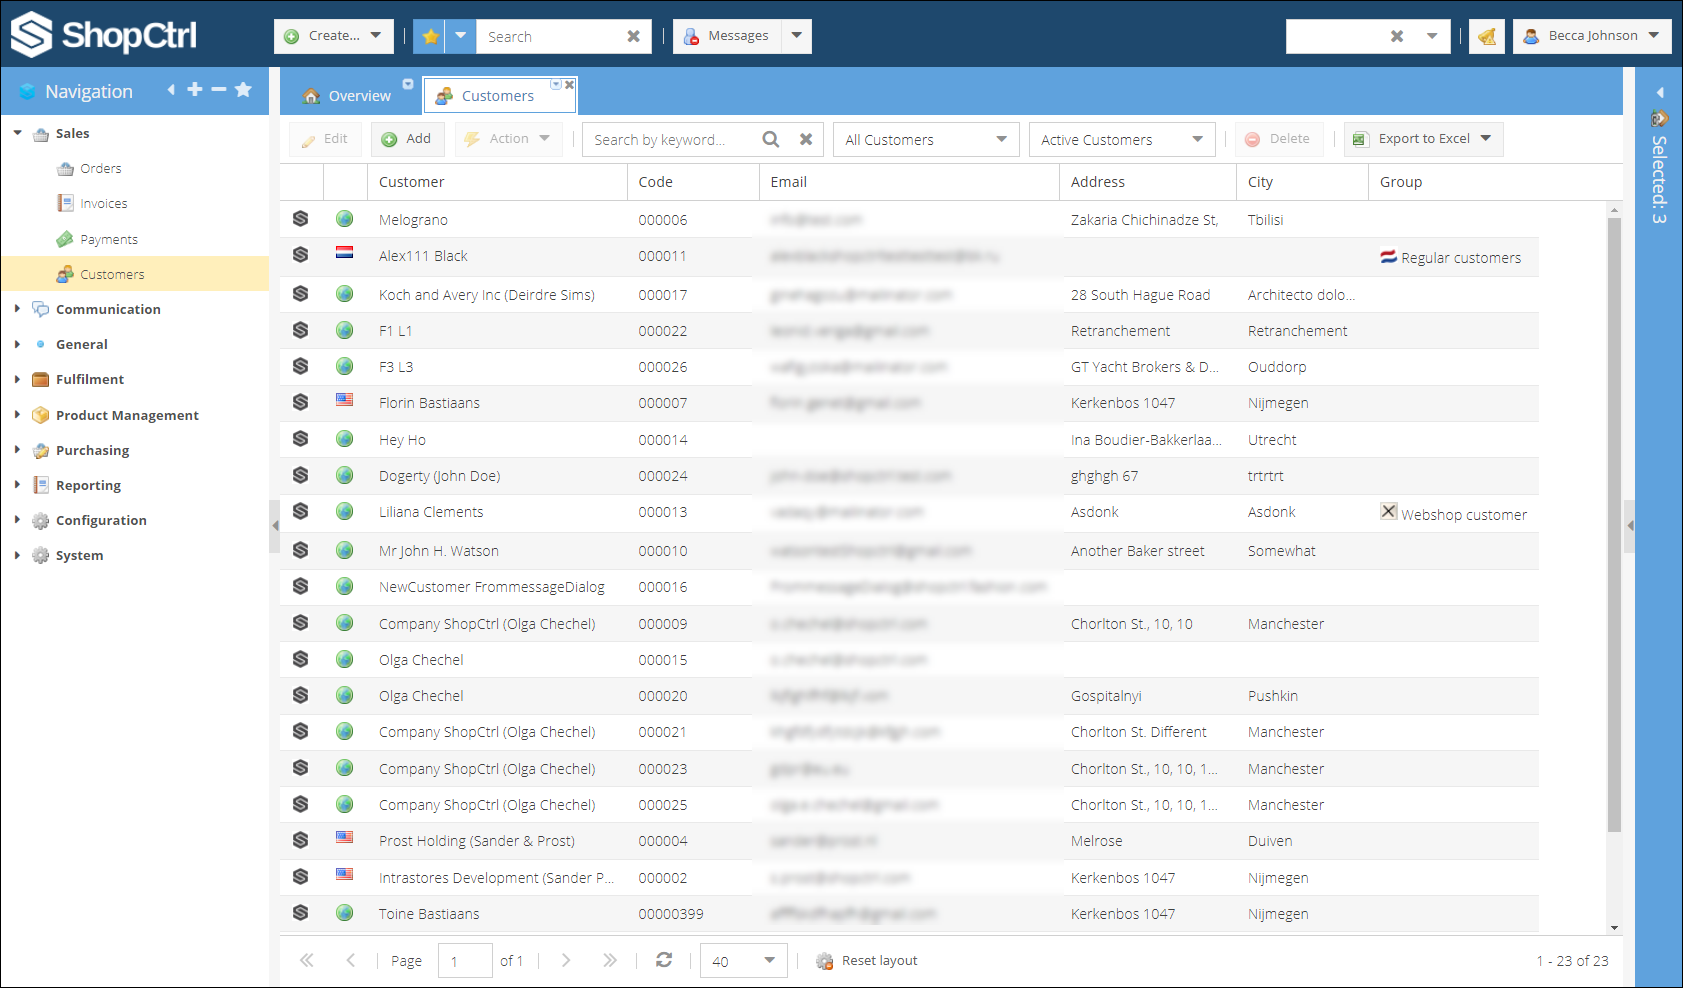Click the page number input field
This screenshot has width=1683, height=988.
point(465,961)
